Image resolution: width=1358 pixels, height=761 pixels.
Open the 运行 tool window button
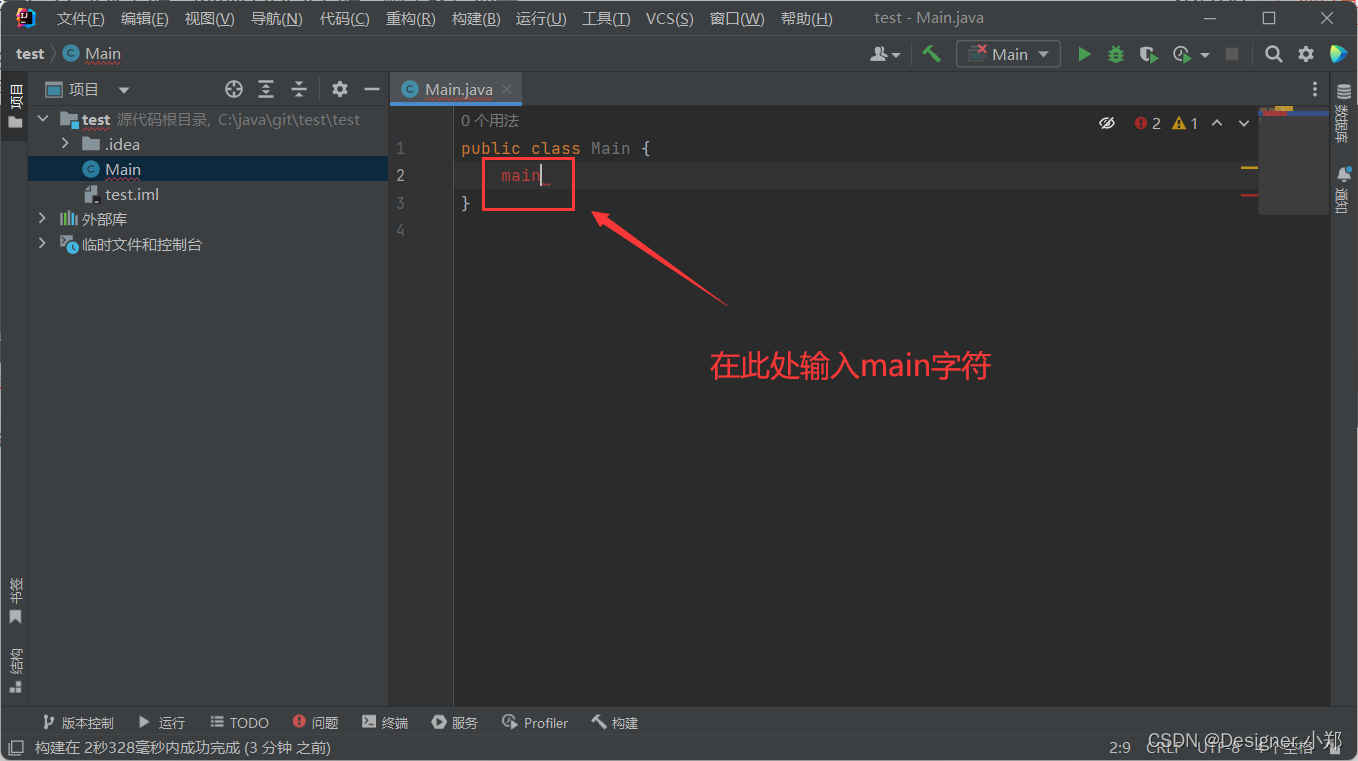[x=162, y=722]
